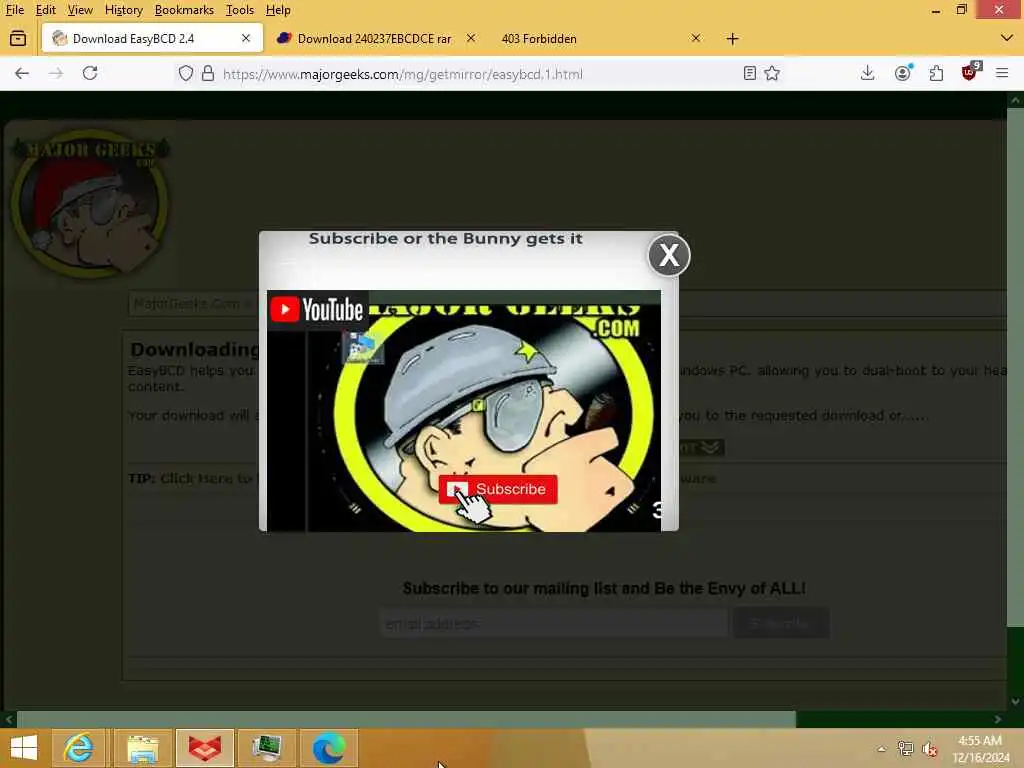Open the Edit menu
The image size is (1024, 768).
coord(45,10)
